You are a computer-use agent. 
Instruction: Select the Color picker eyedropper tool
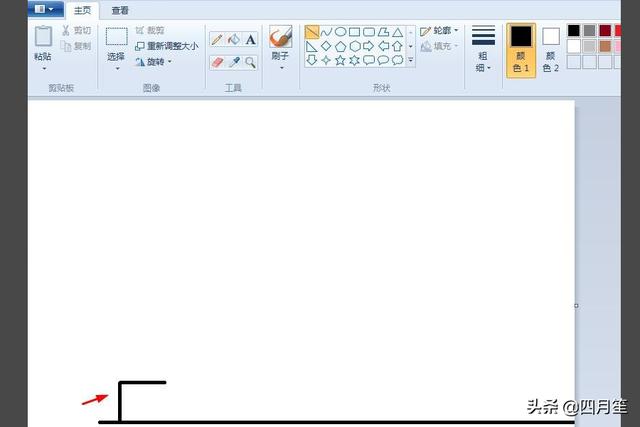233,62
